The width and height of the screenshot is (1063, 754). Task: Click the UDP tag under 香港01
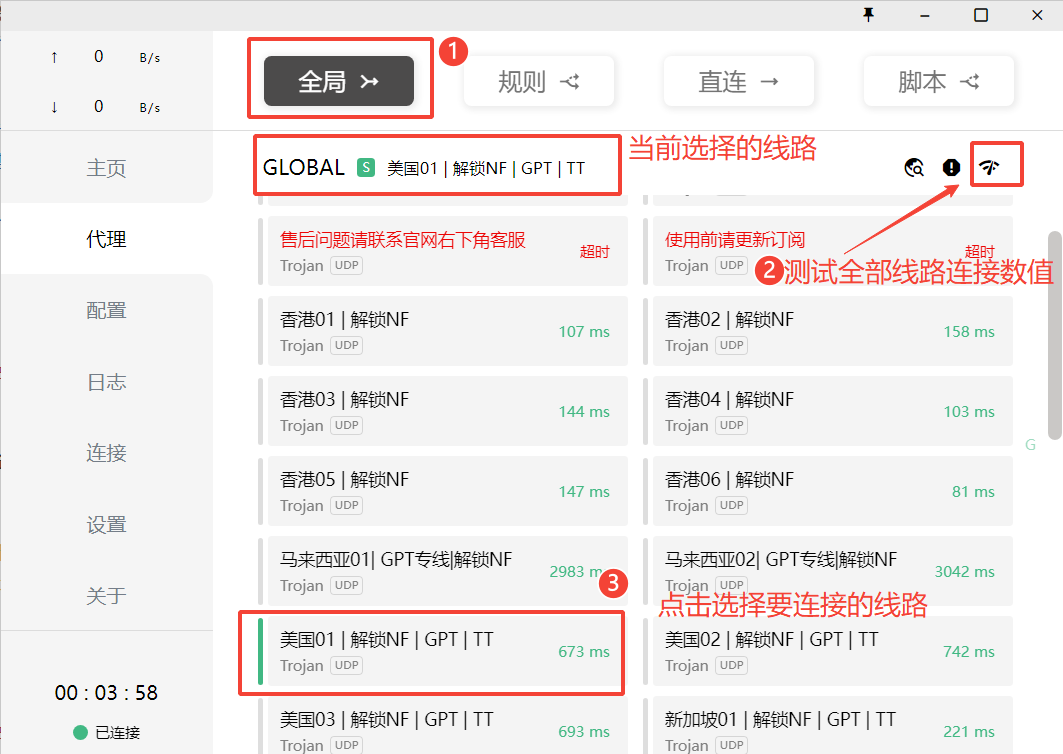[x=347, y=345]
